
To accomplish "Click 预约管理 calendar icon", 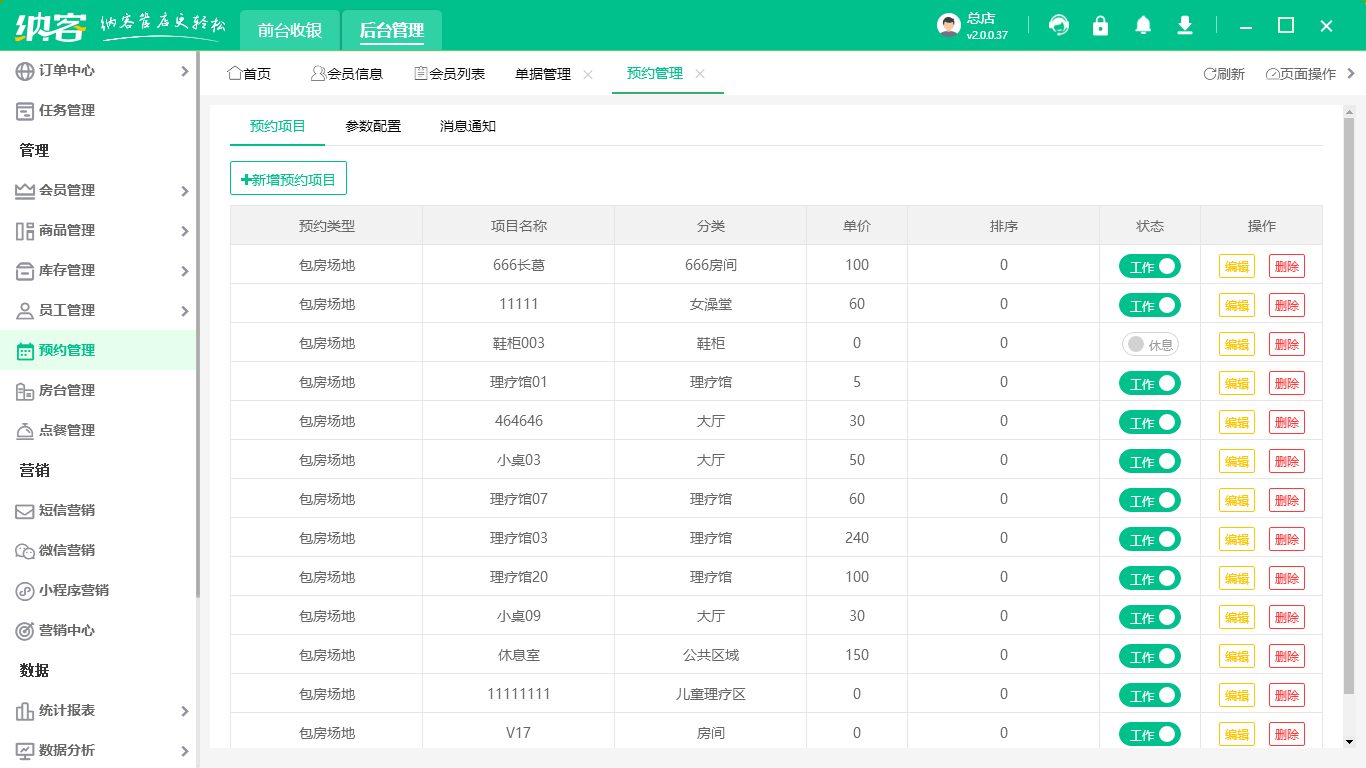I will pos(25,351).
